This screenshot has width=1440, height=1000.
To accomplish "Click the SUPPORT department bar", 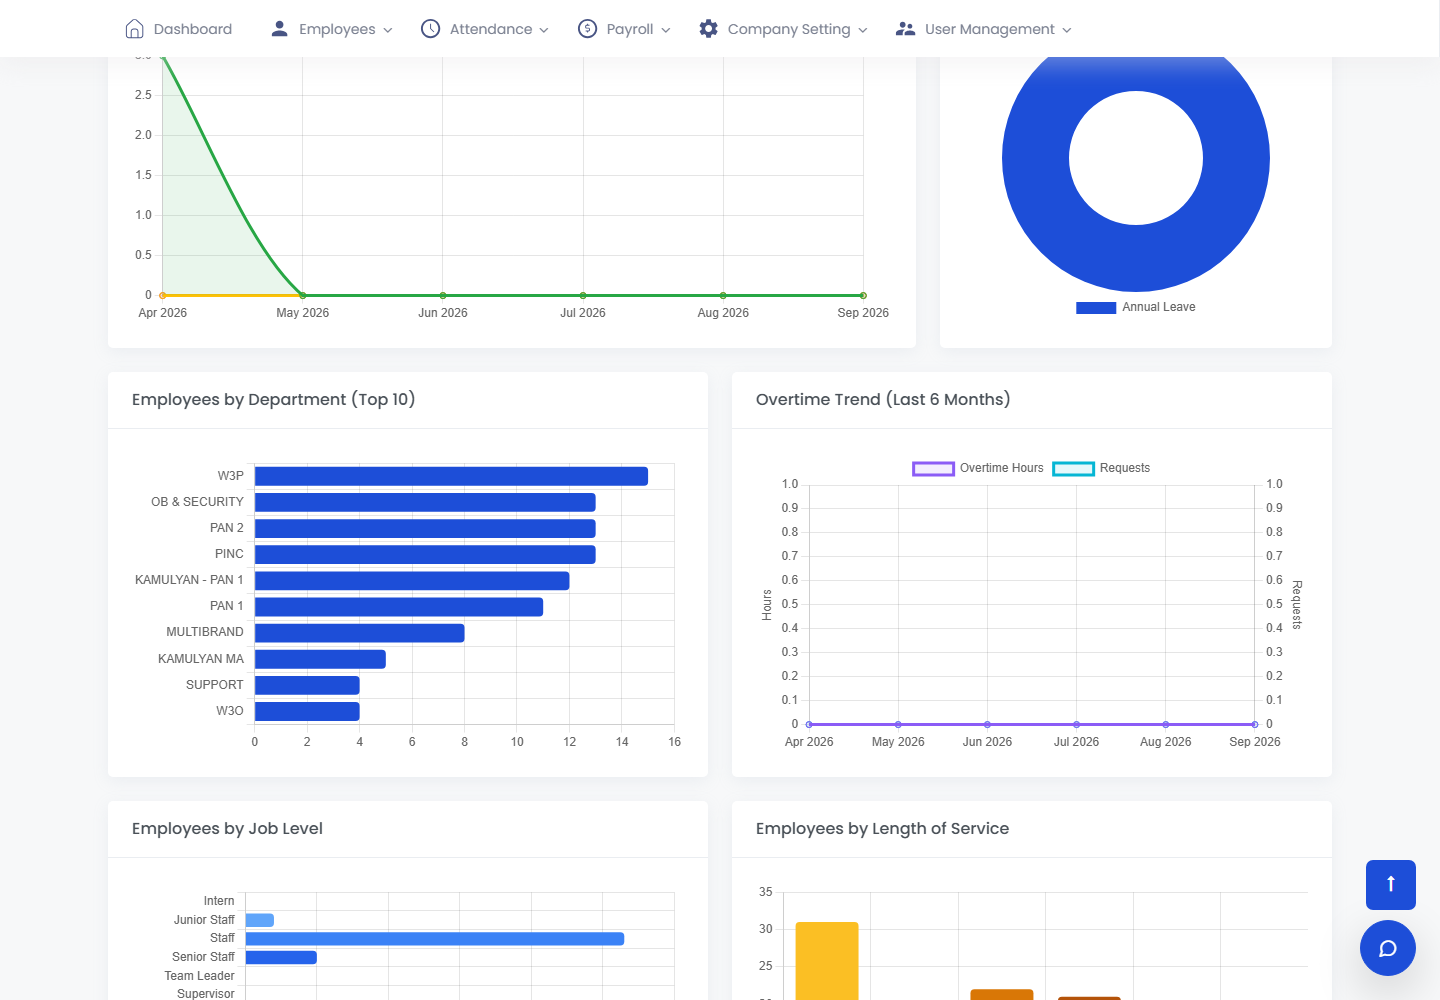I will tap(307, 685).
